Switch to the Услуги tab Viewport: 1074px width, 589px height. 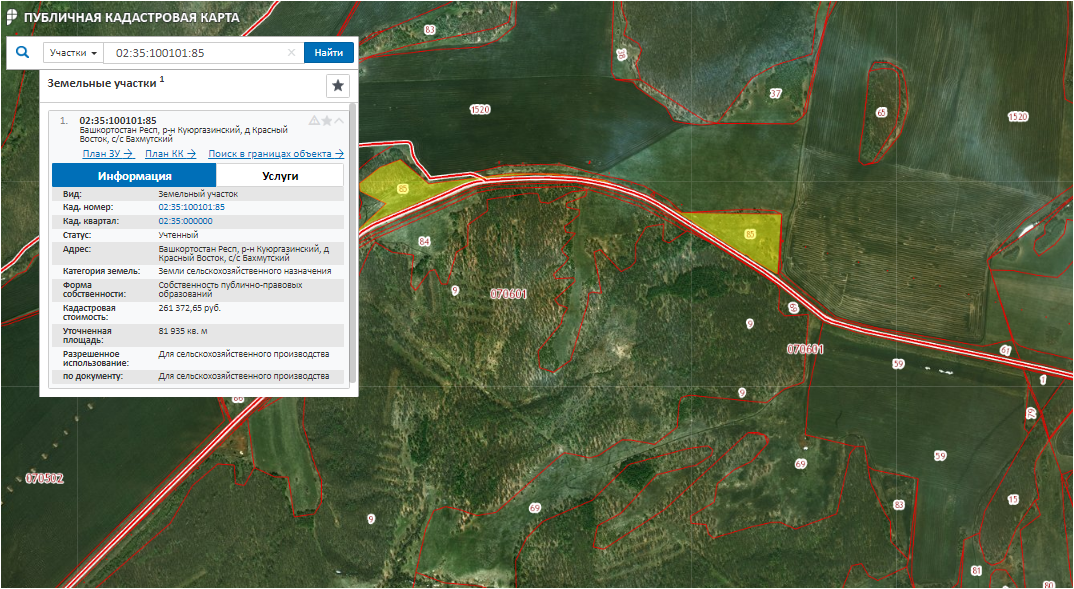280,175
